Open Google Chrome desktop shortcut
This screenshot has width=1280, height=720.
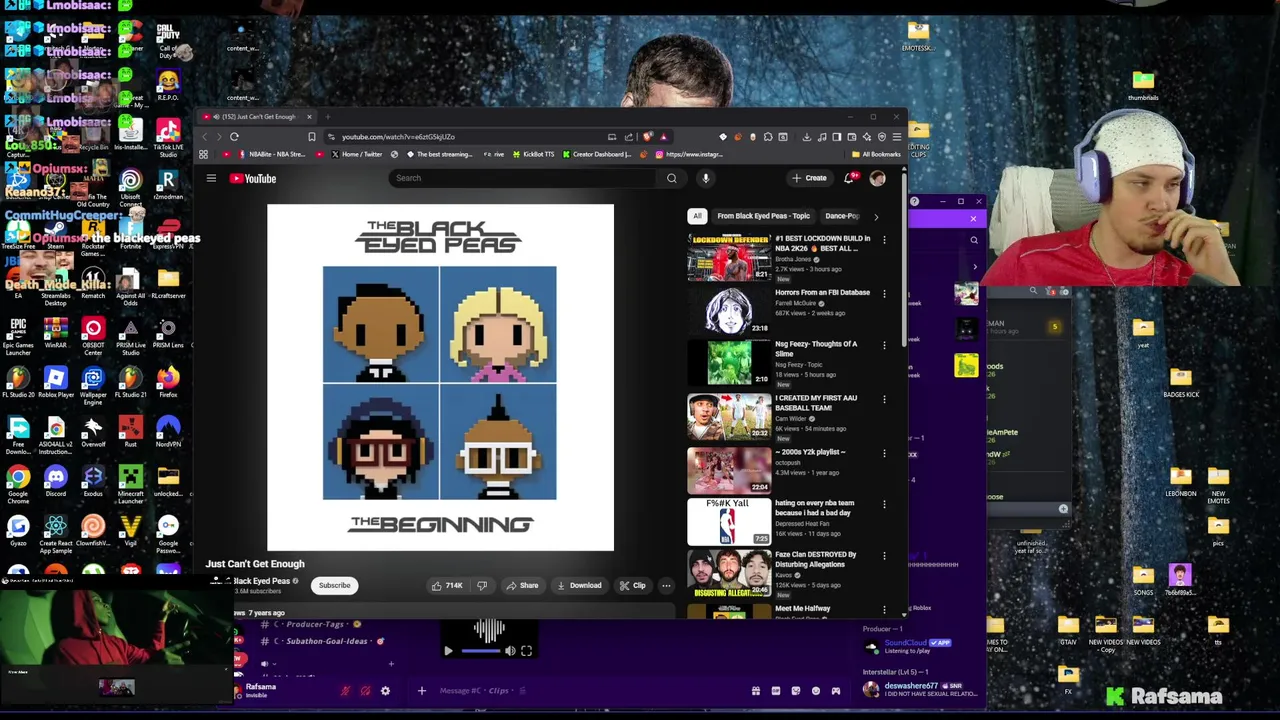coord(18,484)
